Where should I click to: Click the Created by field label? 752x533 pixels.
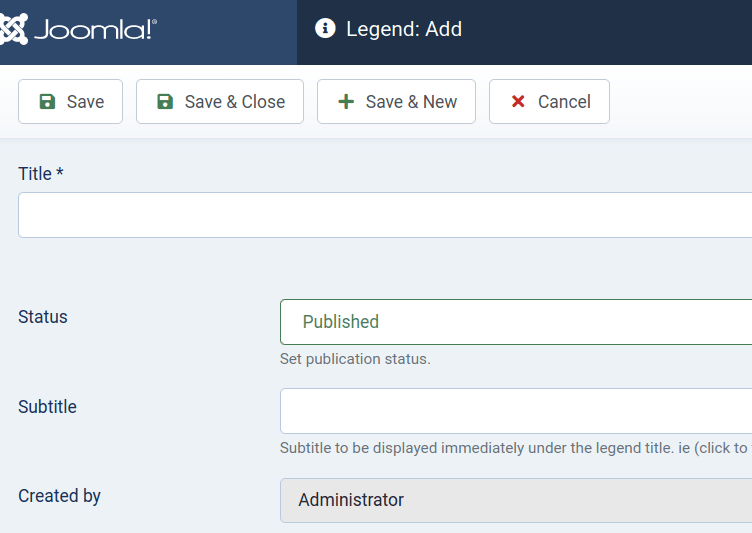[59, 496]
